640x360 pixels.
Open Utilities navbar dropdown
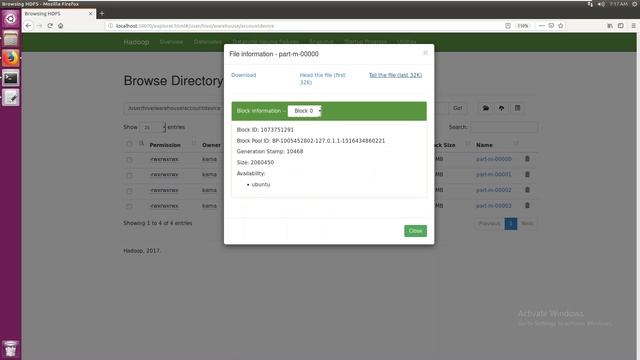[407, 42]
